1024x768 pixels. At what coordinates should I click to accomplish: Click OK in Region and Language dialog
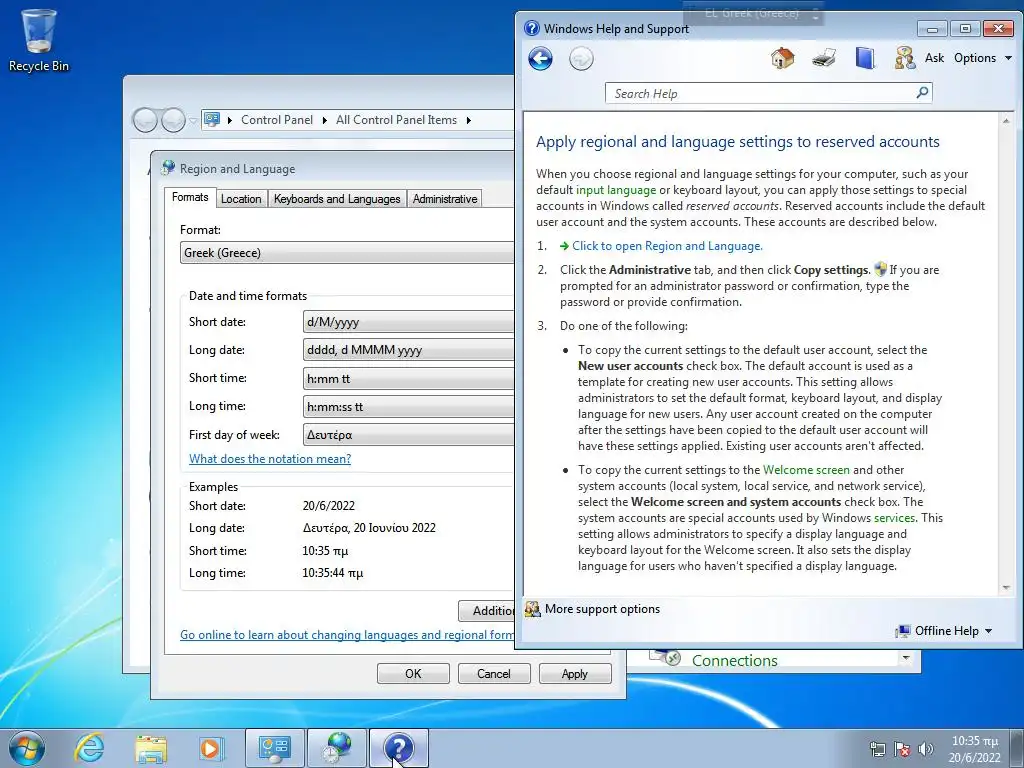pyautogui.click(x=413, y=674)
